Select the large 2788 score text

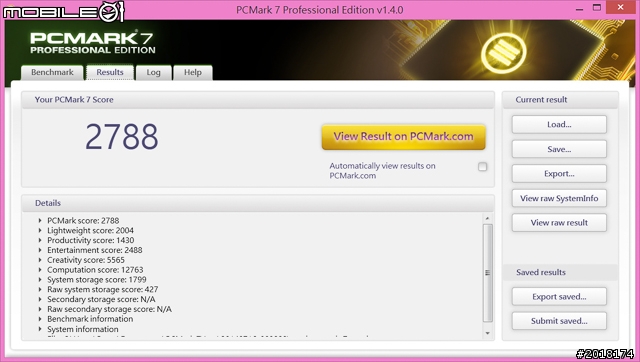(x=122, y=137)
